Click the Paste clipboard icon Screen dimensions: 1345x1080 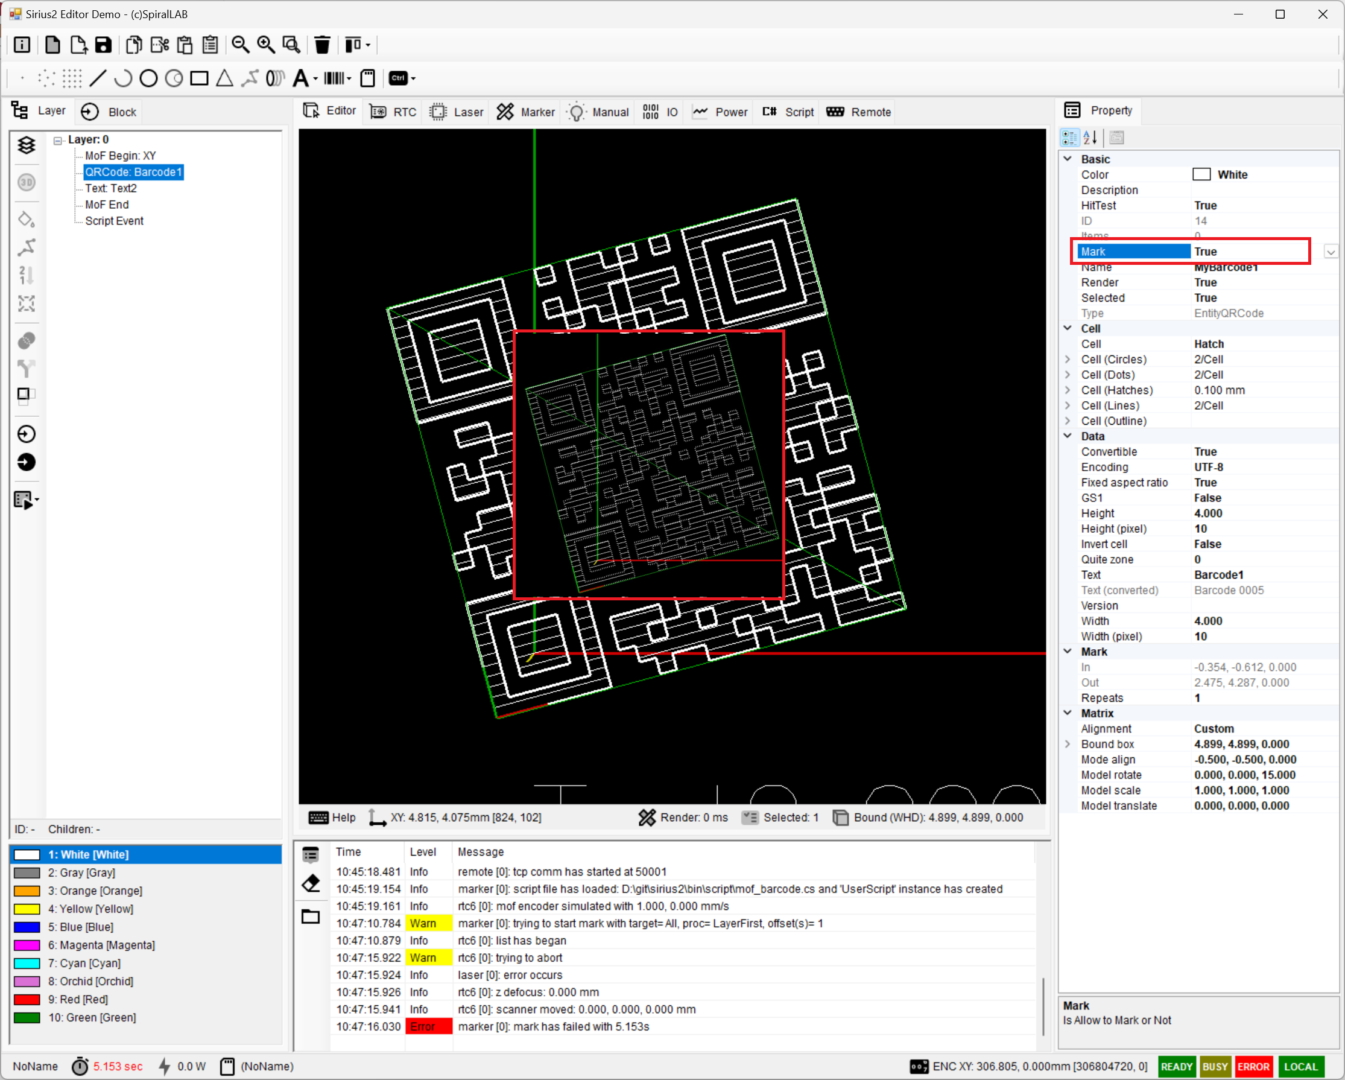185,45
